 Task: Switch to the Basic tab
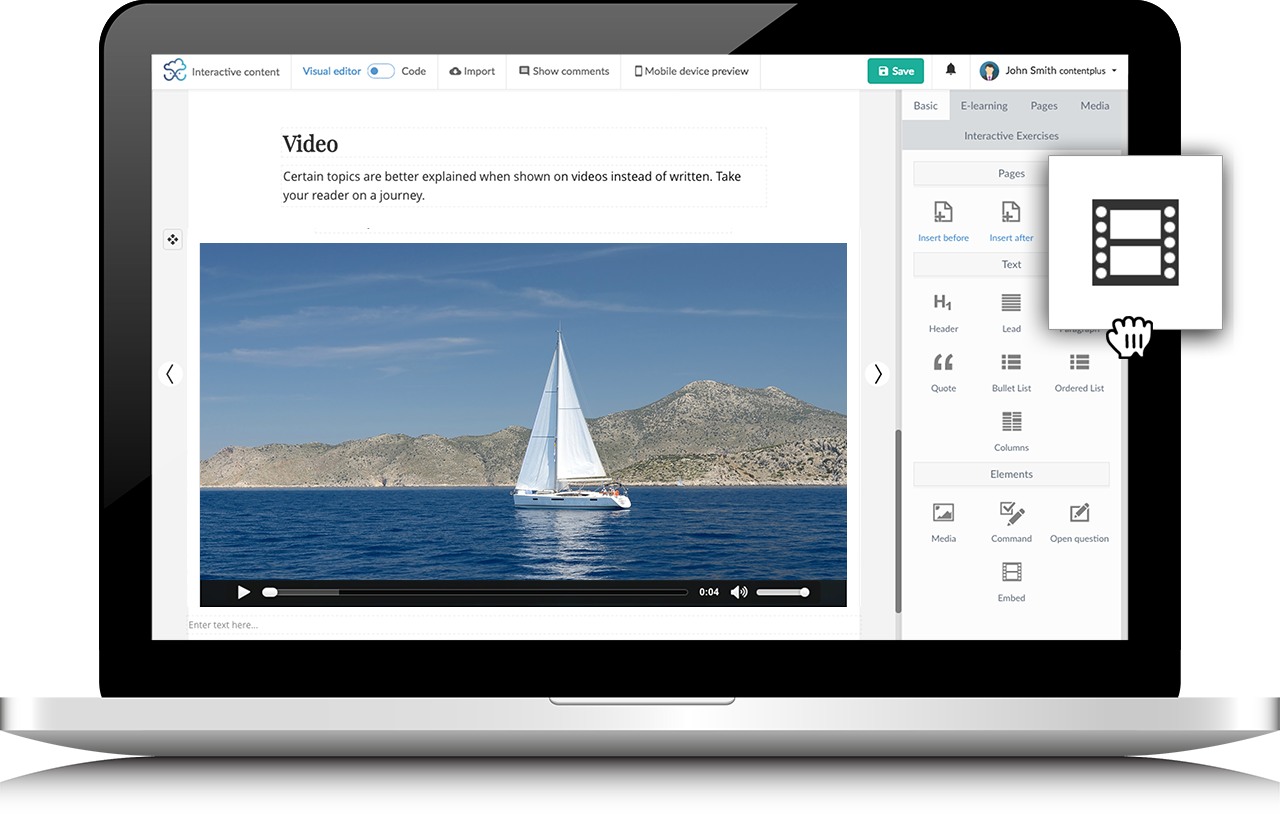926,105
